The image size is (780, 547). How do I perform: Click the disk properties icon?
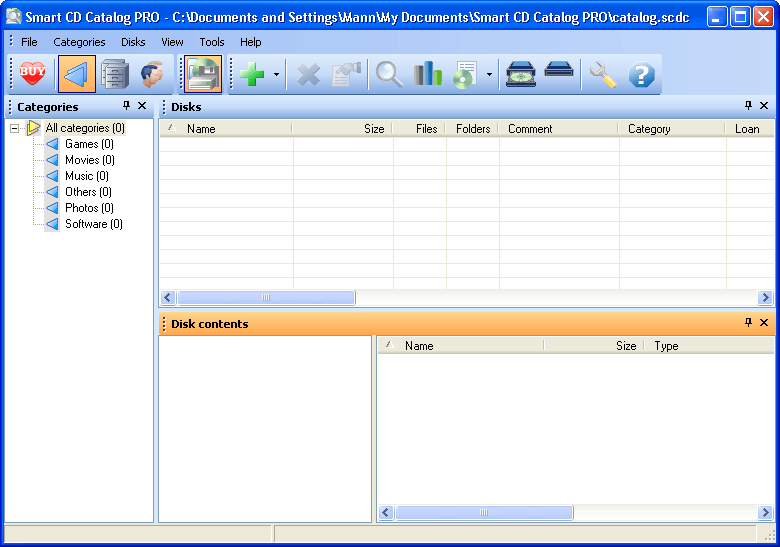coord(346,74)
